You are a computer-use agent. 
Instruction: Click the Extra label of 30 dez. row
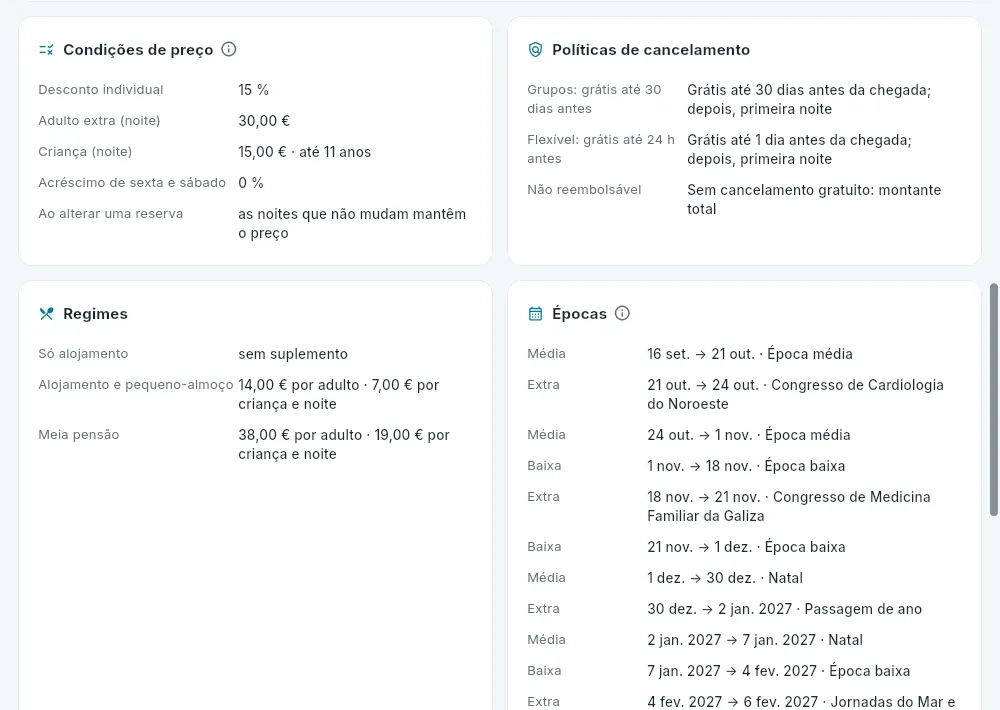pyautogui.click(x=543, y=609)
